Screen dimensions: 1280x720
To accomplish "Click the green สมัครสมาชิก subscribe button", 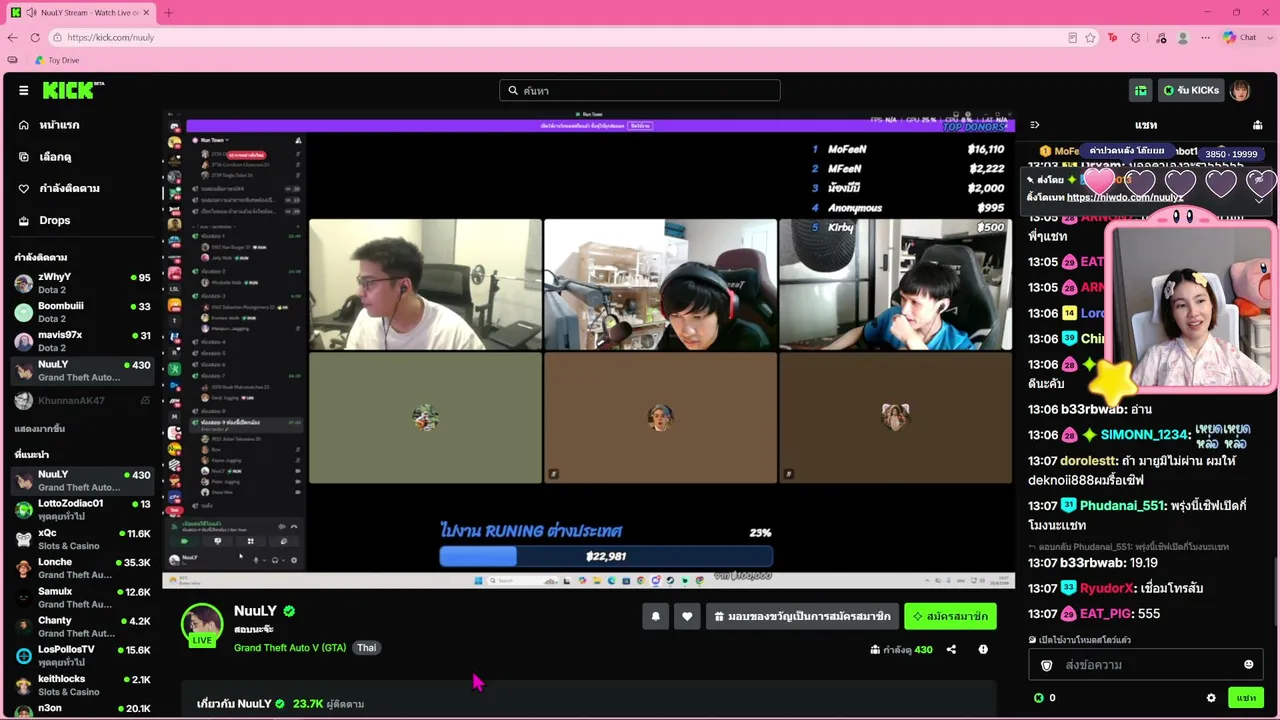I will (x=950, y=616).
